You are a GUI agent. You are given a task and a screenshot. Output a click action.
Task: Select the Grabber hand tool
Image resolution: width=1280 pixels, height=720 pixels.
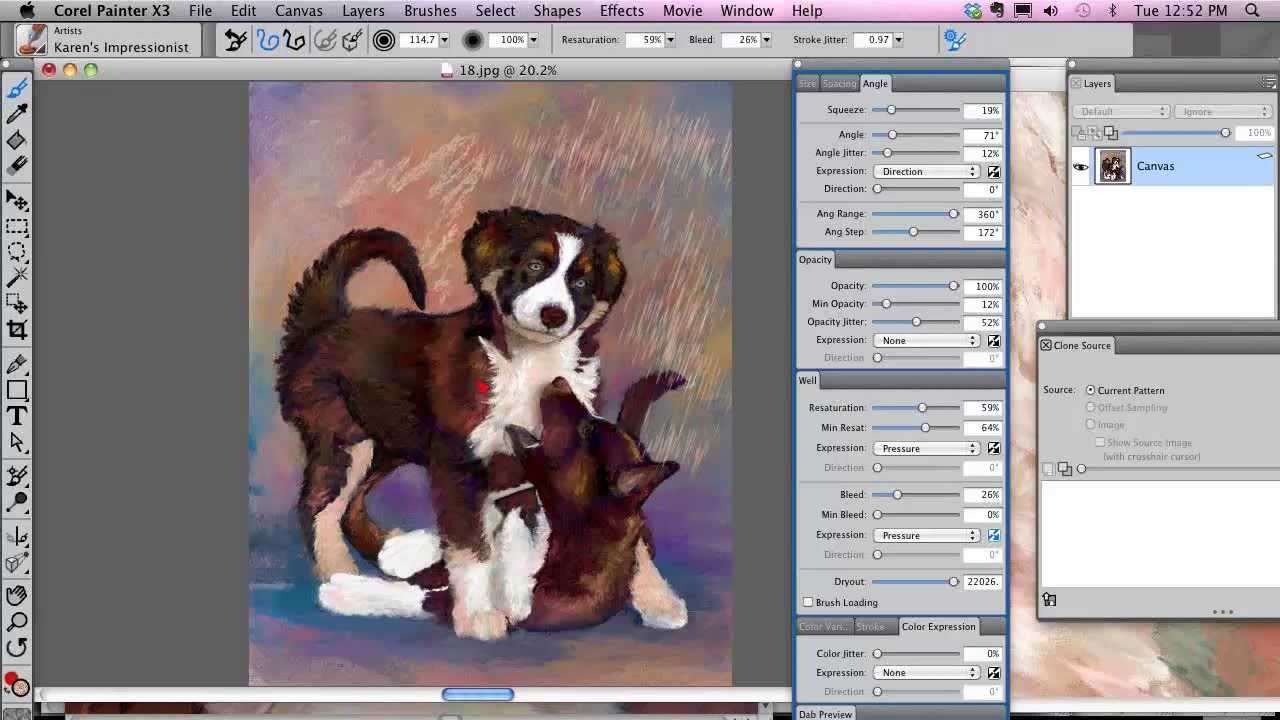(x=17, y=596)
